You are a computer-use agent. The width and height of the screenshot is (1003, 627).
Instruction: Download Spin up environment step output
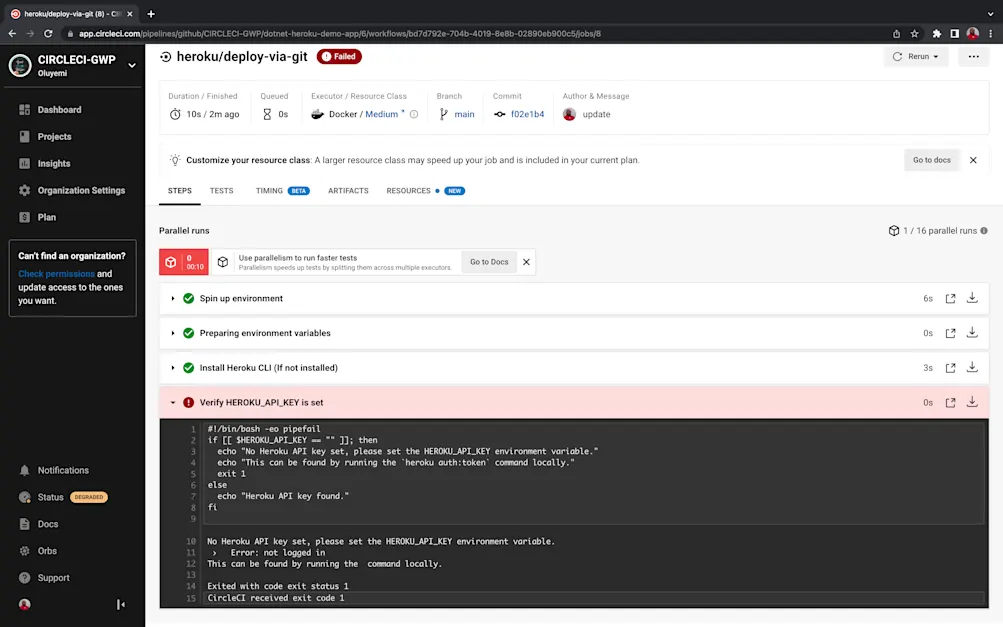[x=972, y=298]
